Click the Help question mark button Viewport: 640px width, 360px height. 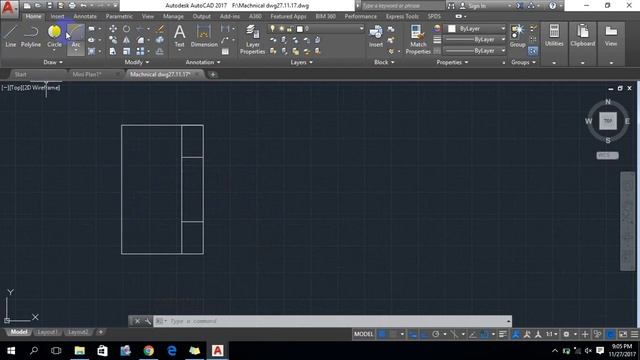click(552, 6)
